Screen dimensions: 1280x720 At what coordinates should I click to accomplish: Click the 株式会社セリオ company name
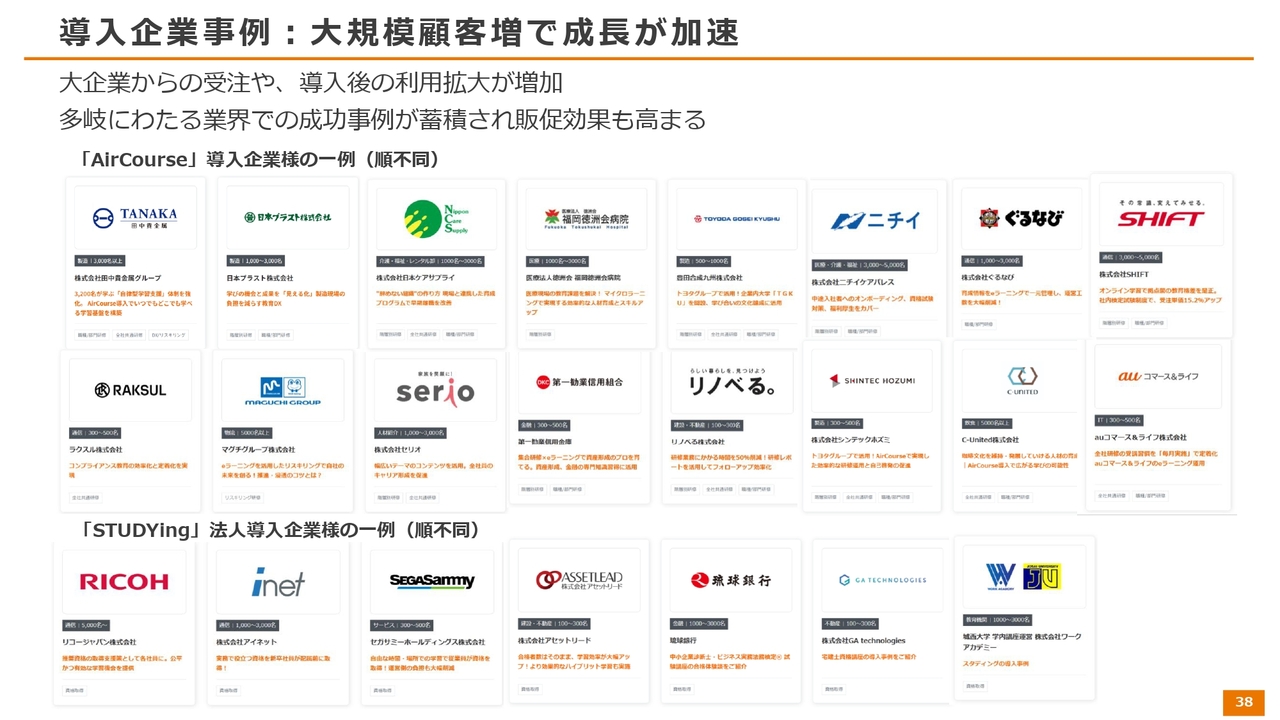tap(399, 451)
